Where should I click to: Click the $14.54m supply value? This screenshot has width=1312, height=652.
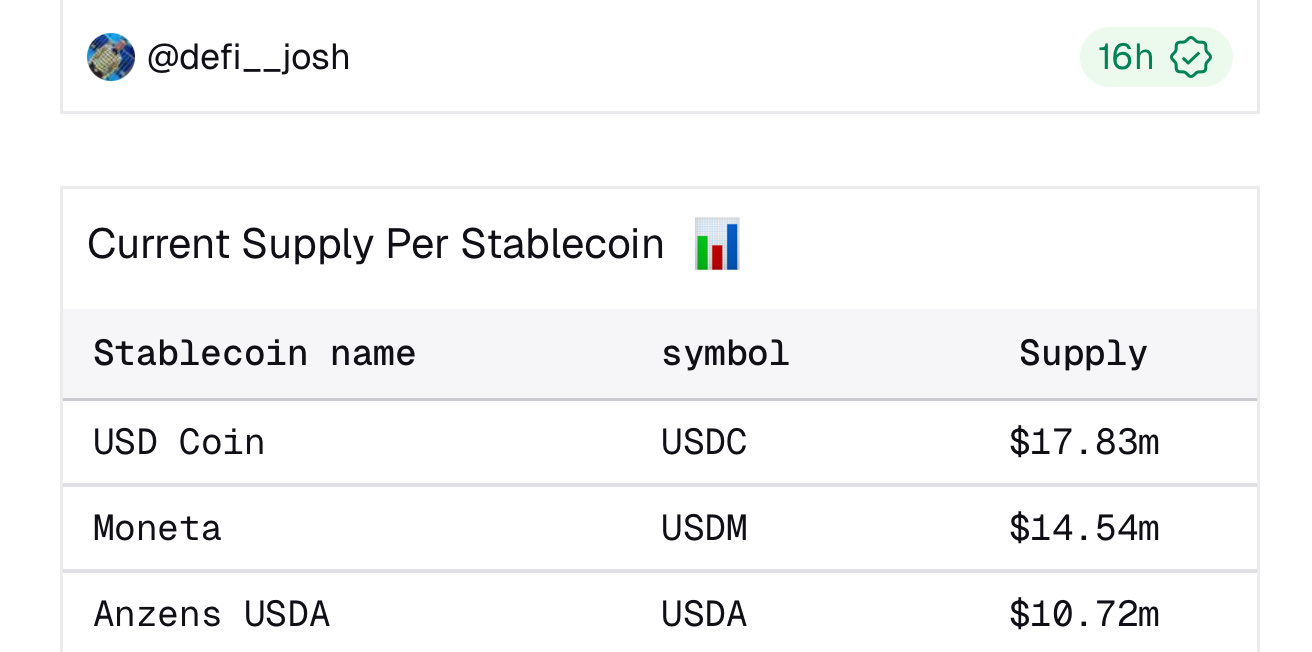pos(1083,528)
